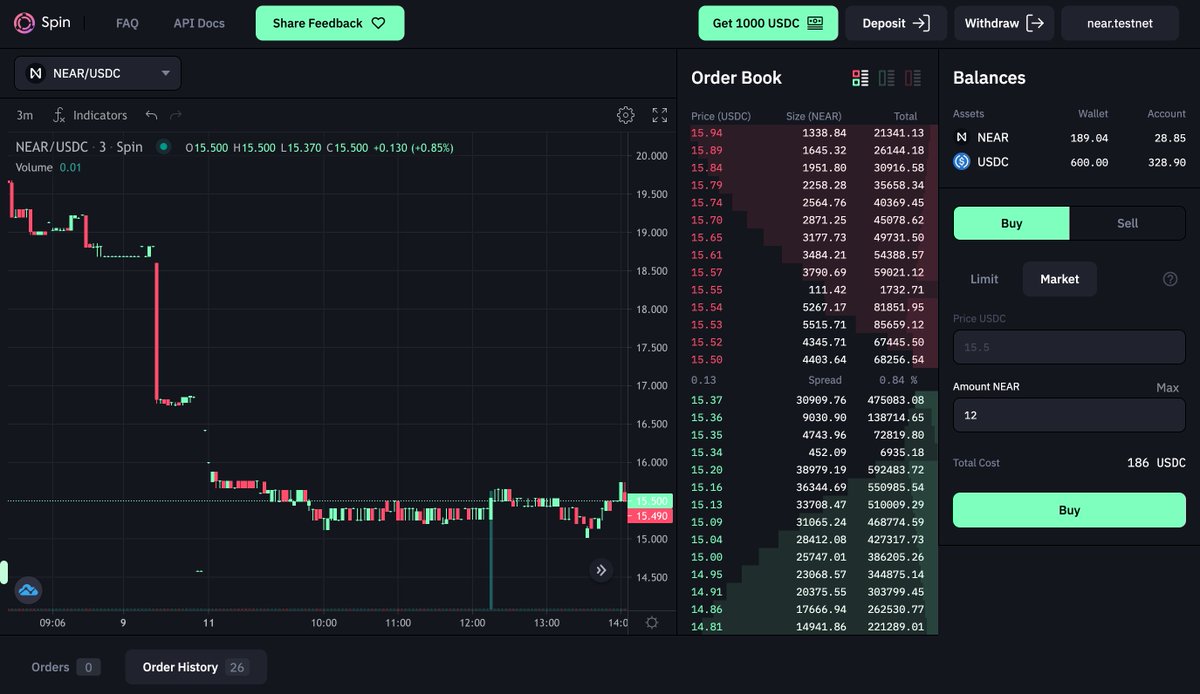Show bids-only order book view icon

886,78
